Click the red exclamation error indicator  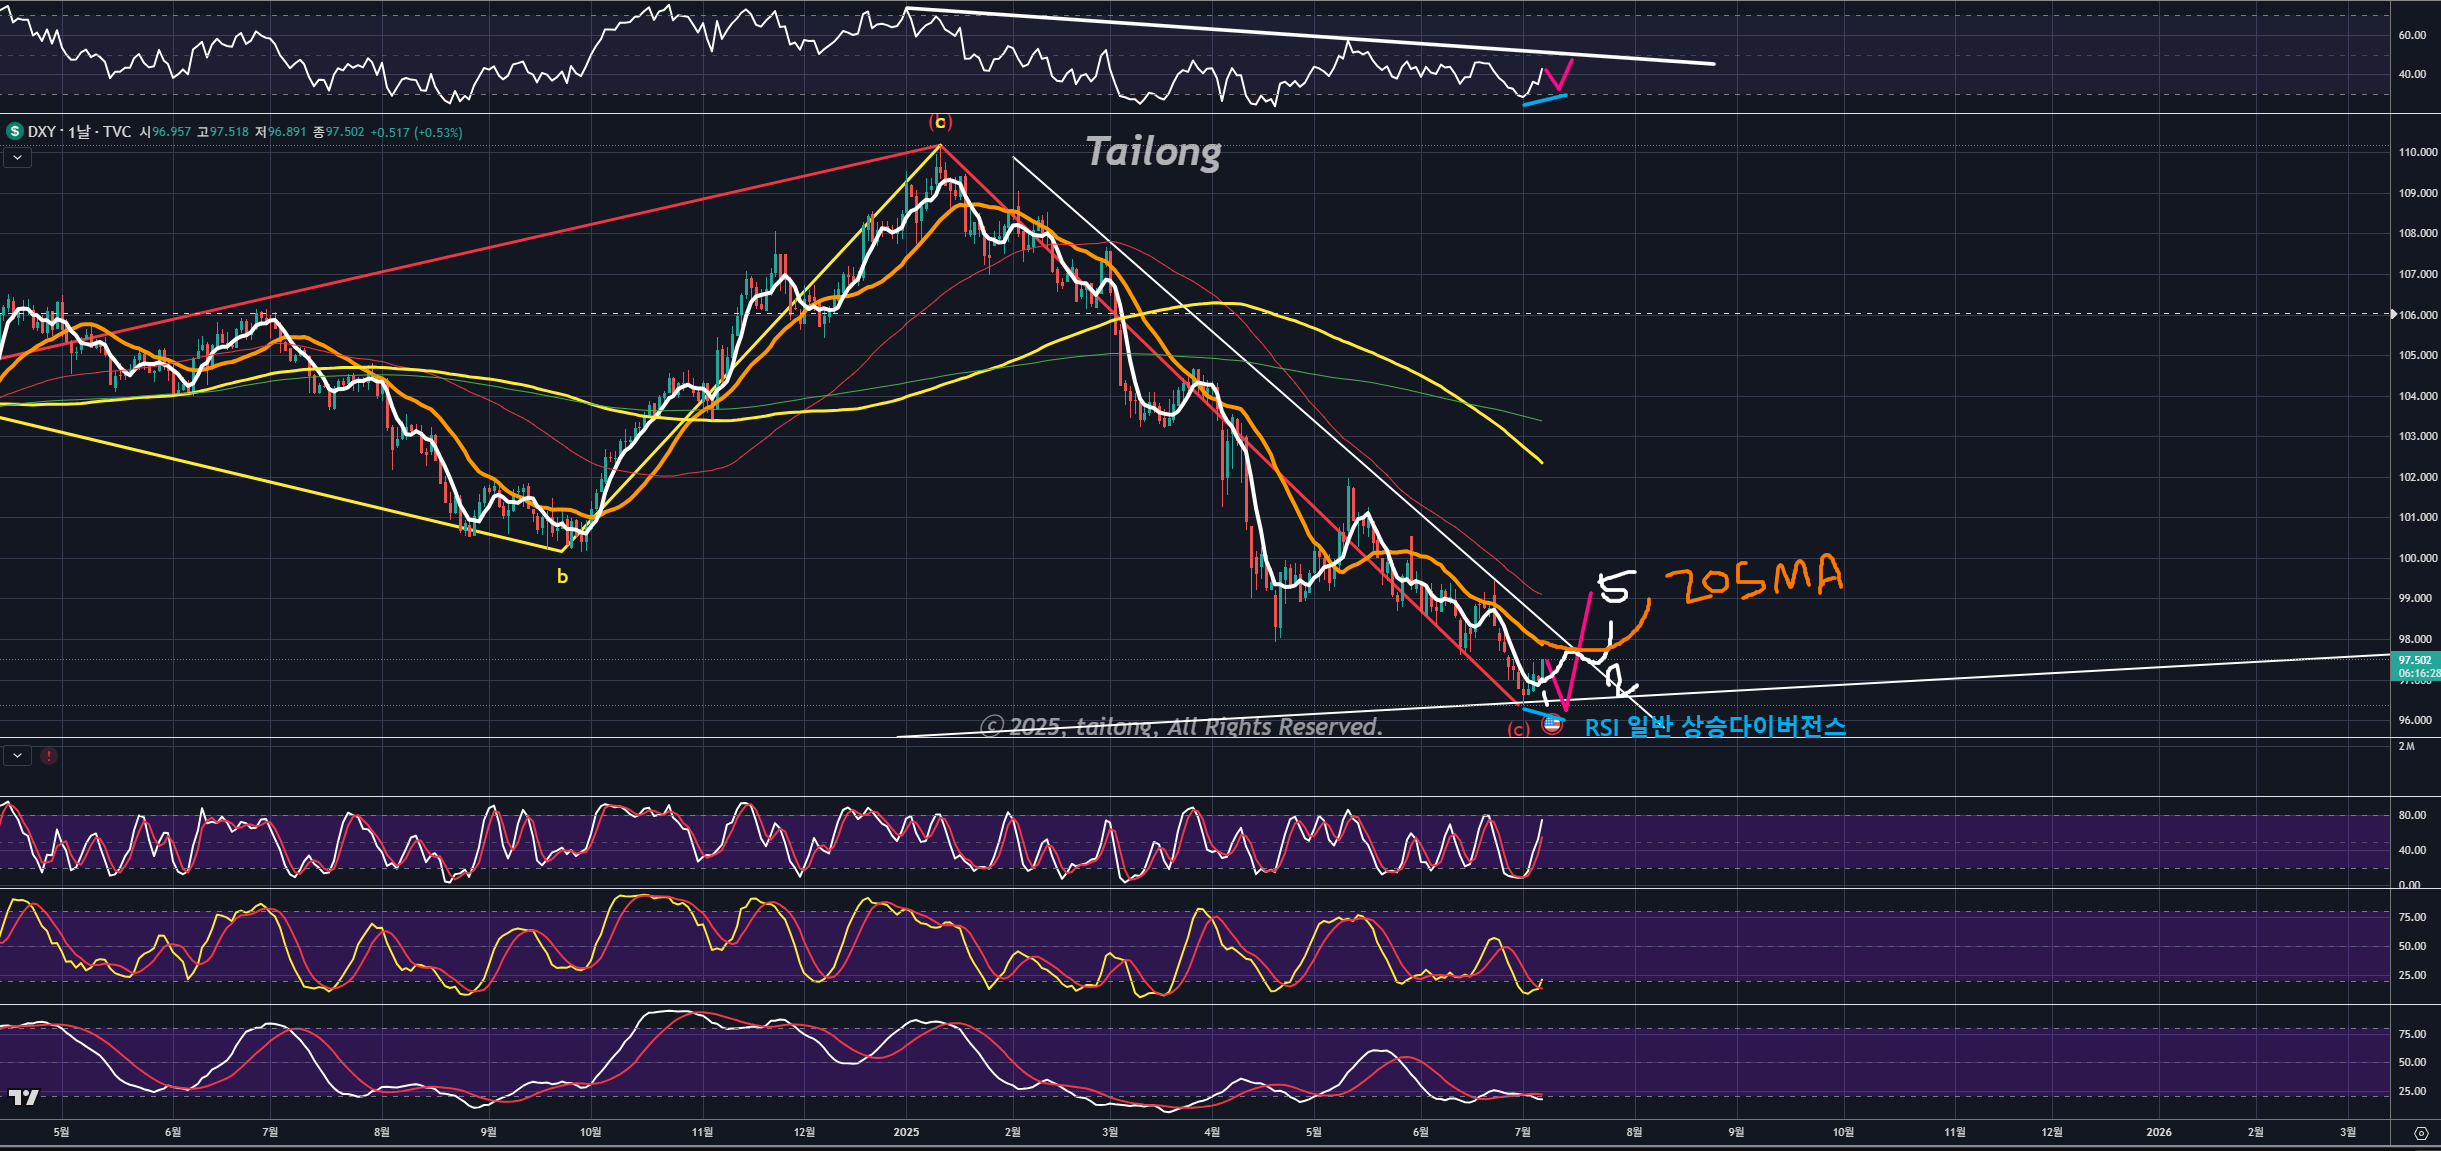[x=48, y=756]
